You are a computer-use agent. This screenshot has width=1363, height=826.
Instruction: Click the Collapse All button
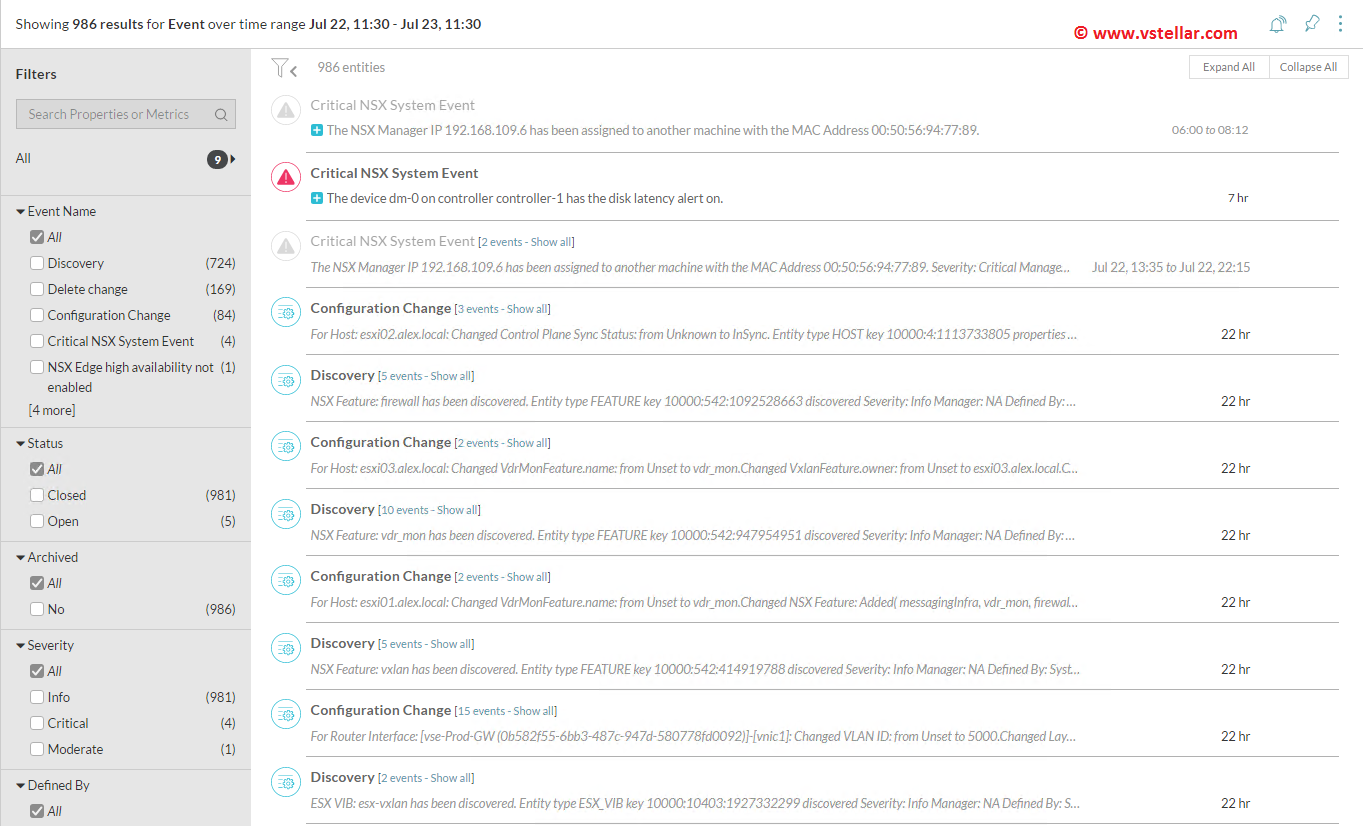[x=1308, y=67]
